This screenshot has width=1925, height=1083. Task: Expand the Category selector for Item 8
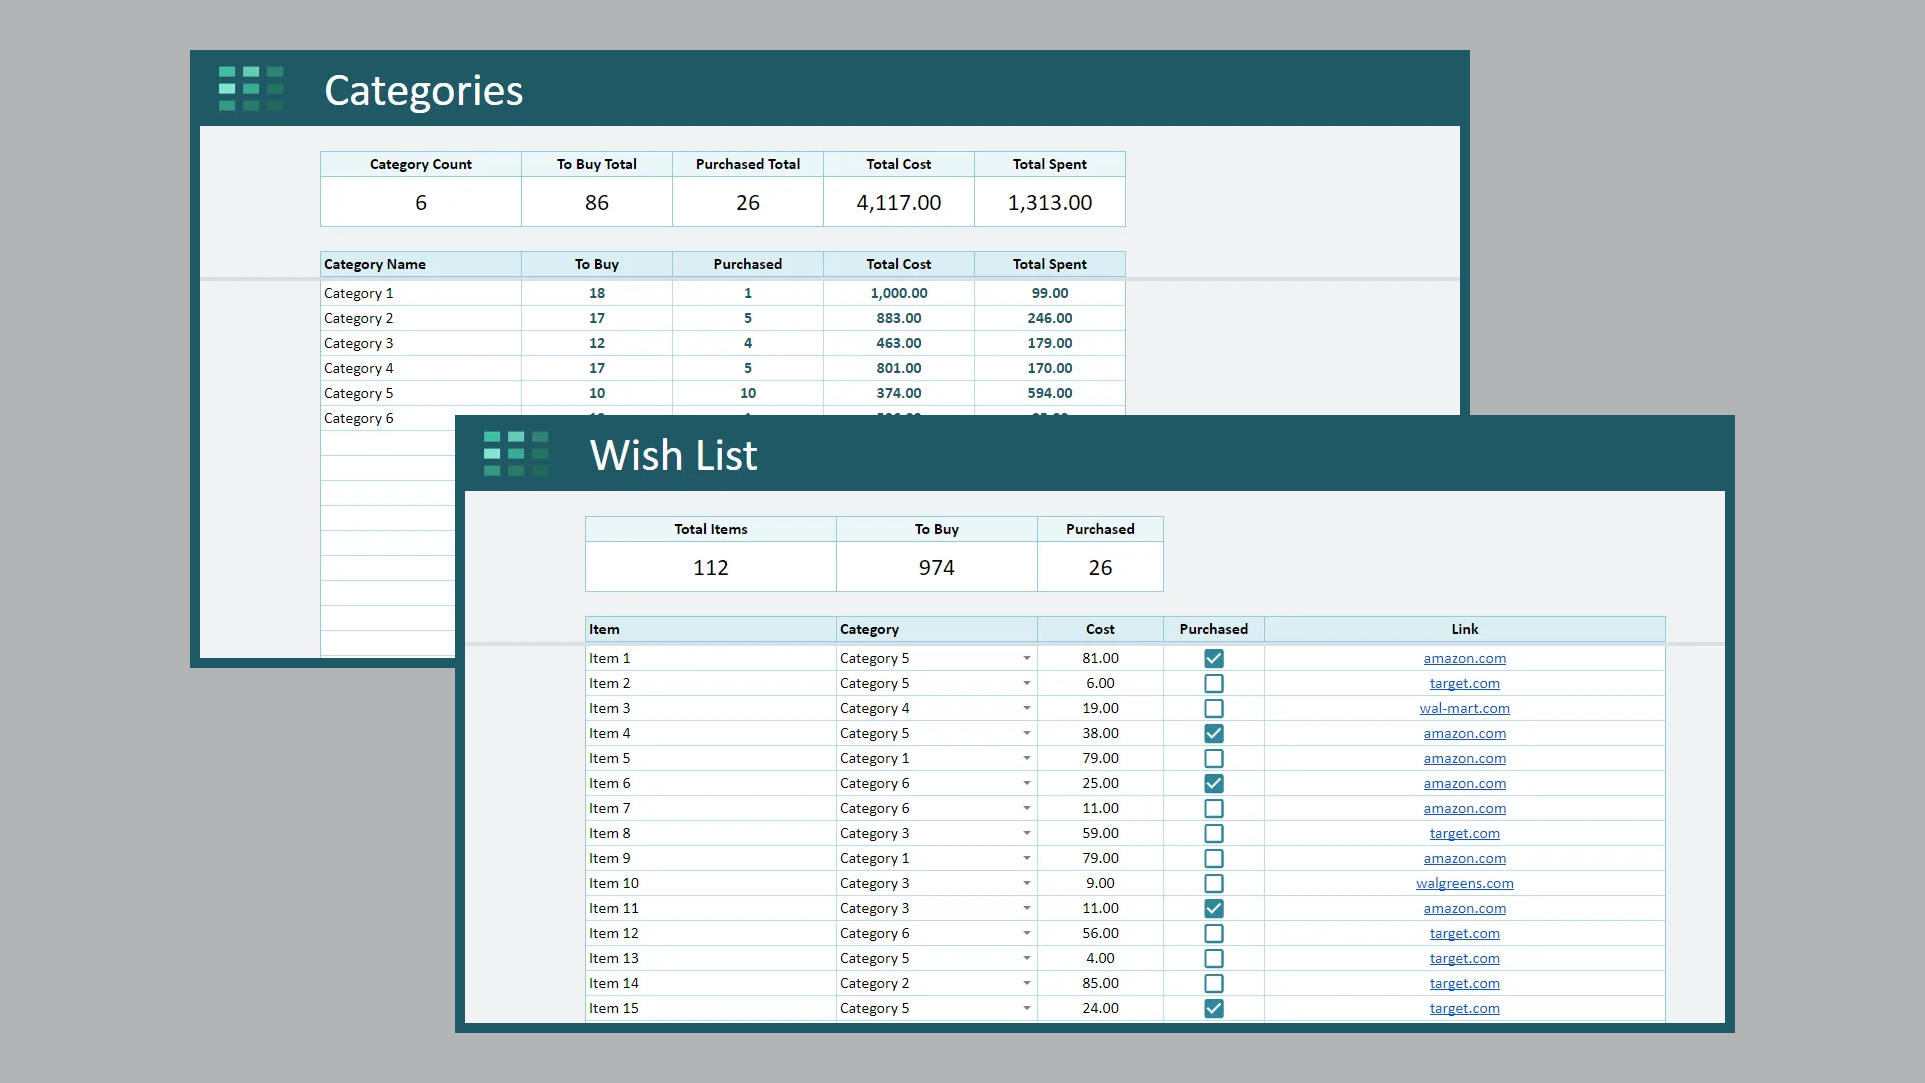point(1025,833)
